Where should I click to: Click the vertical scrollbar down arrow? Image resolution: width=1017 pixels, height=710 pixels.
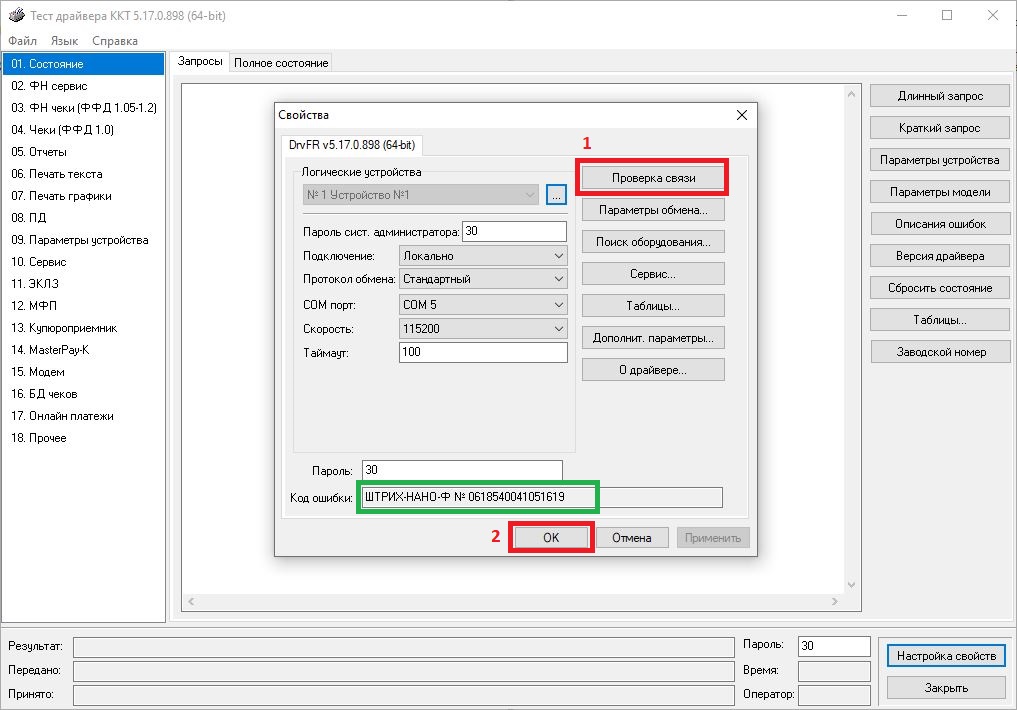[851, 584]
